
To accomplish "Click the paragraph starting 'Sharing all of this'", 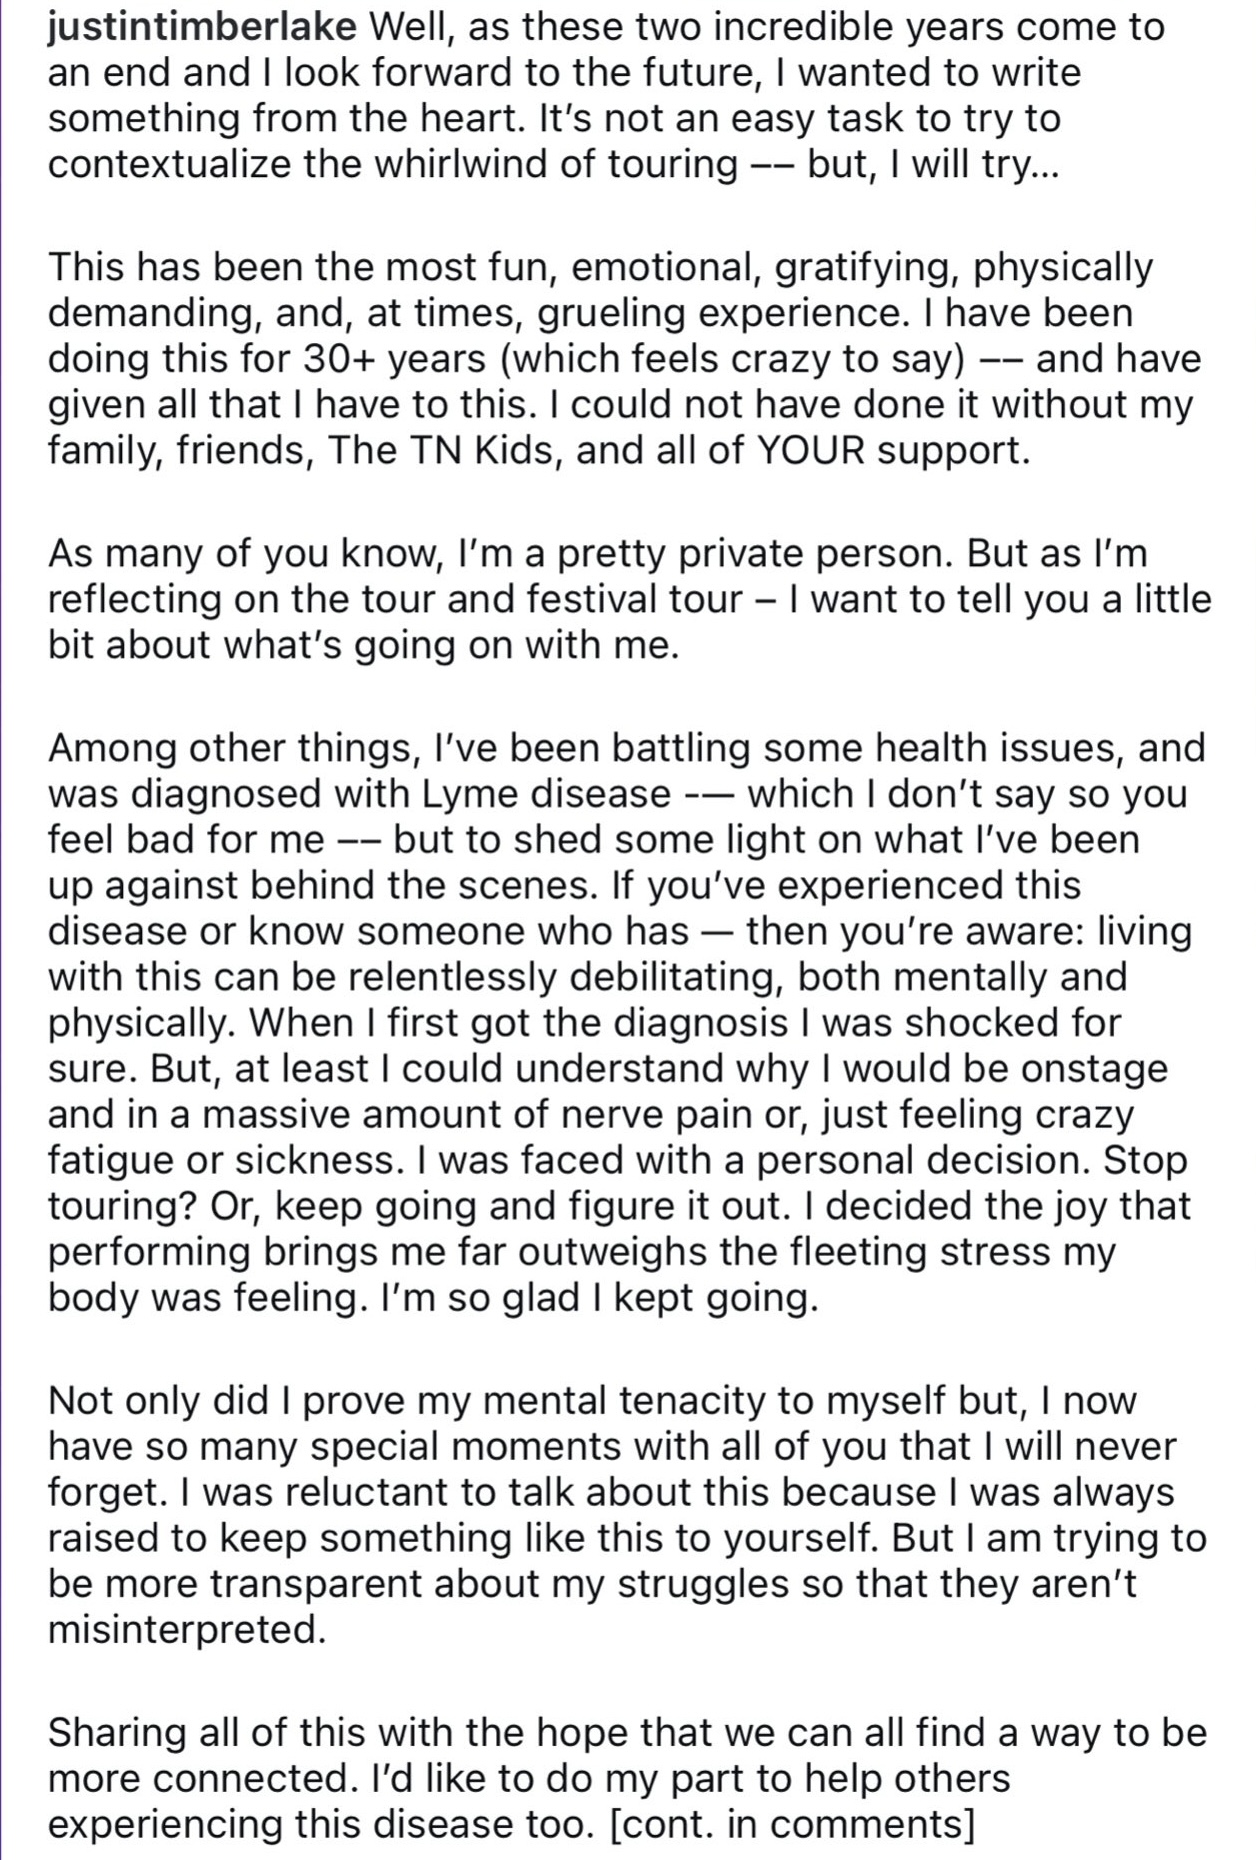I will 627,1778.
